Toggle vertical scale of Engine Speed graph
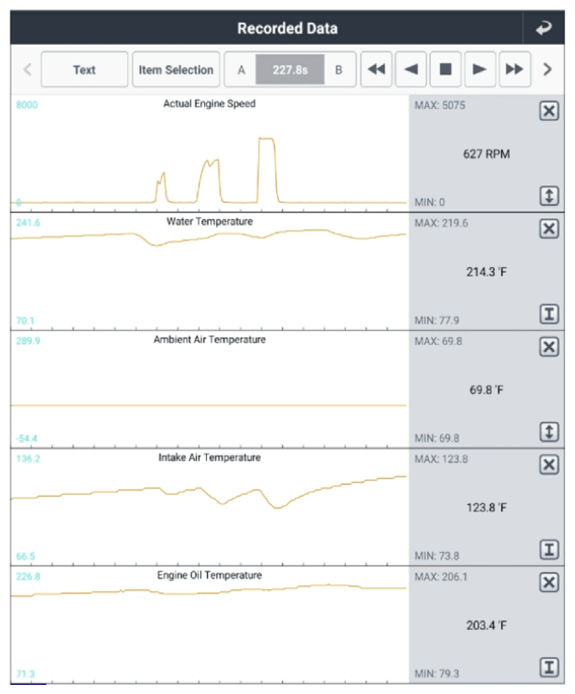Viewport: 575px width, 694px height. coord(549,196)
